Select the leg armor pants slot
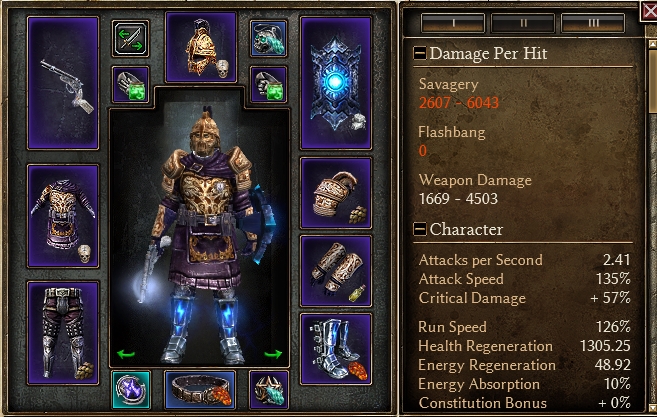Image resolution: width=657 pixels, height=417 pixels. click(x=63, y=333)
